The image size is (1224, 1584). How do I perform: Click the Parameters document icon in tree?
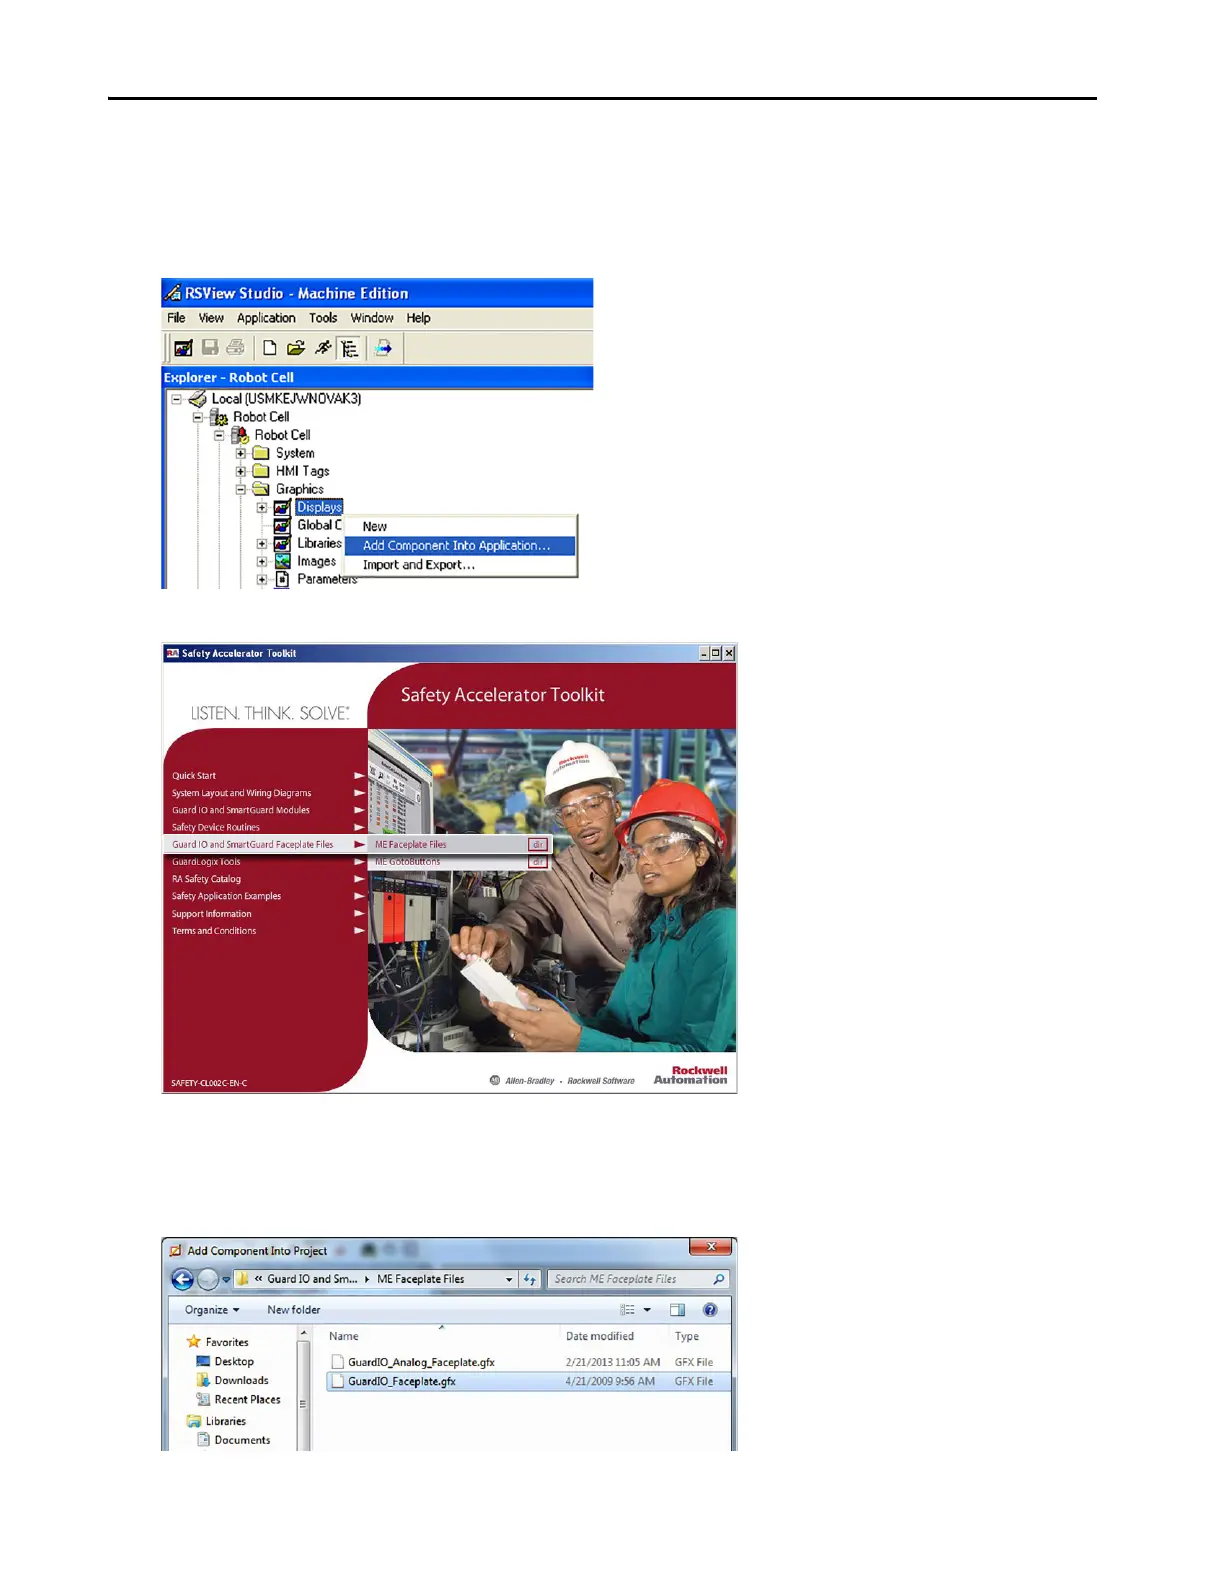tap(283, 579)
